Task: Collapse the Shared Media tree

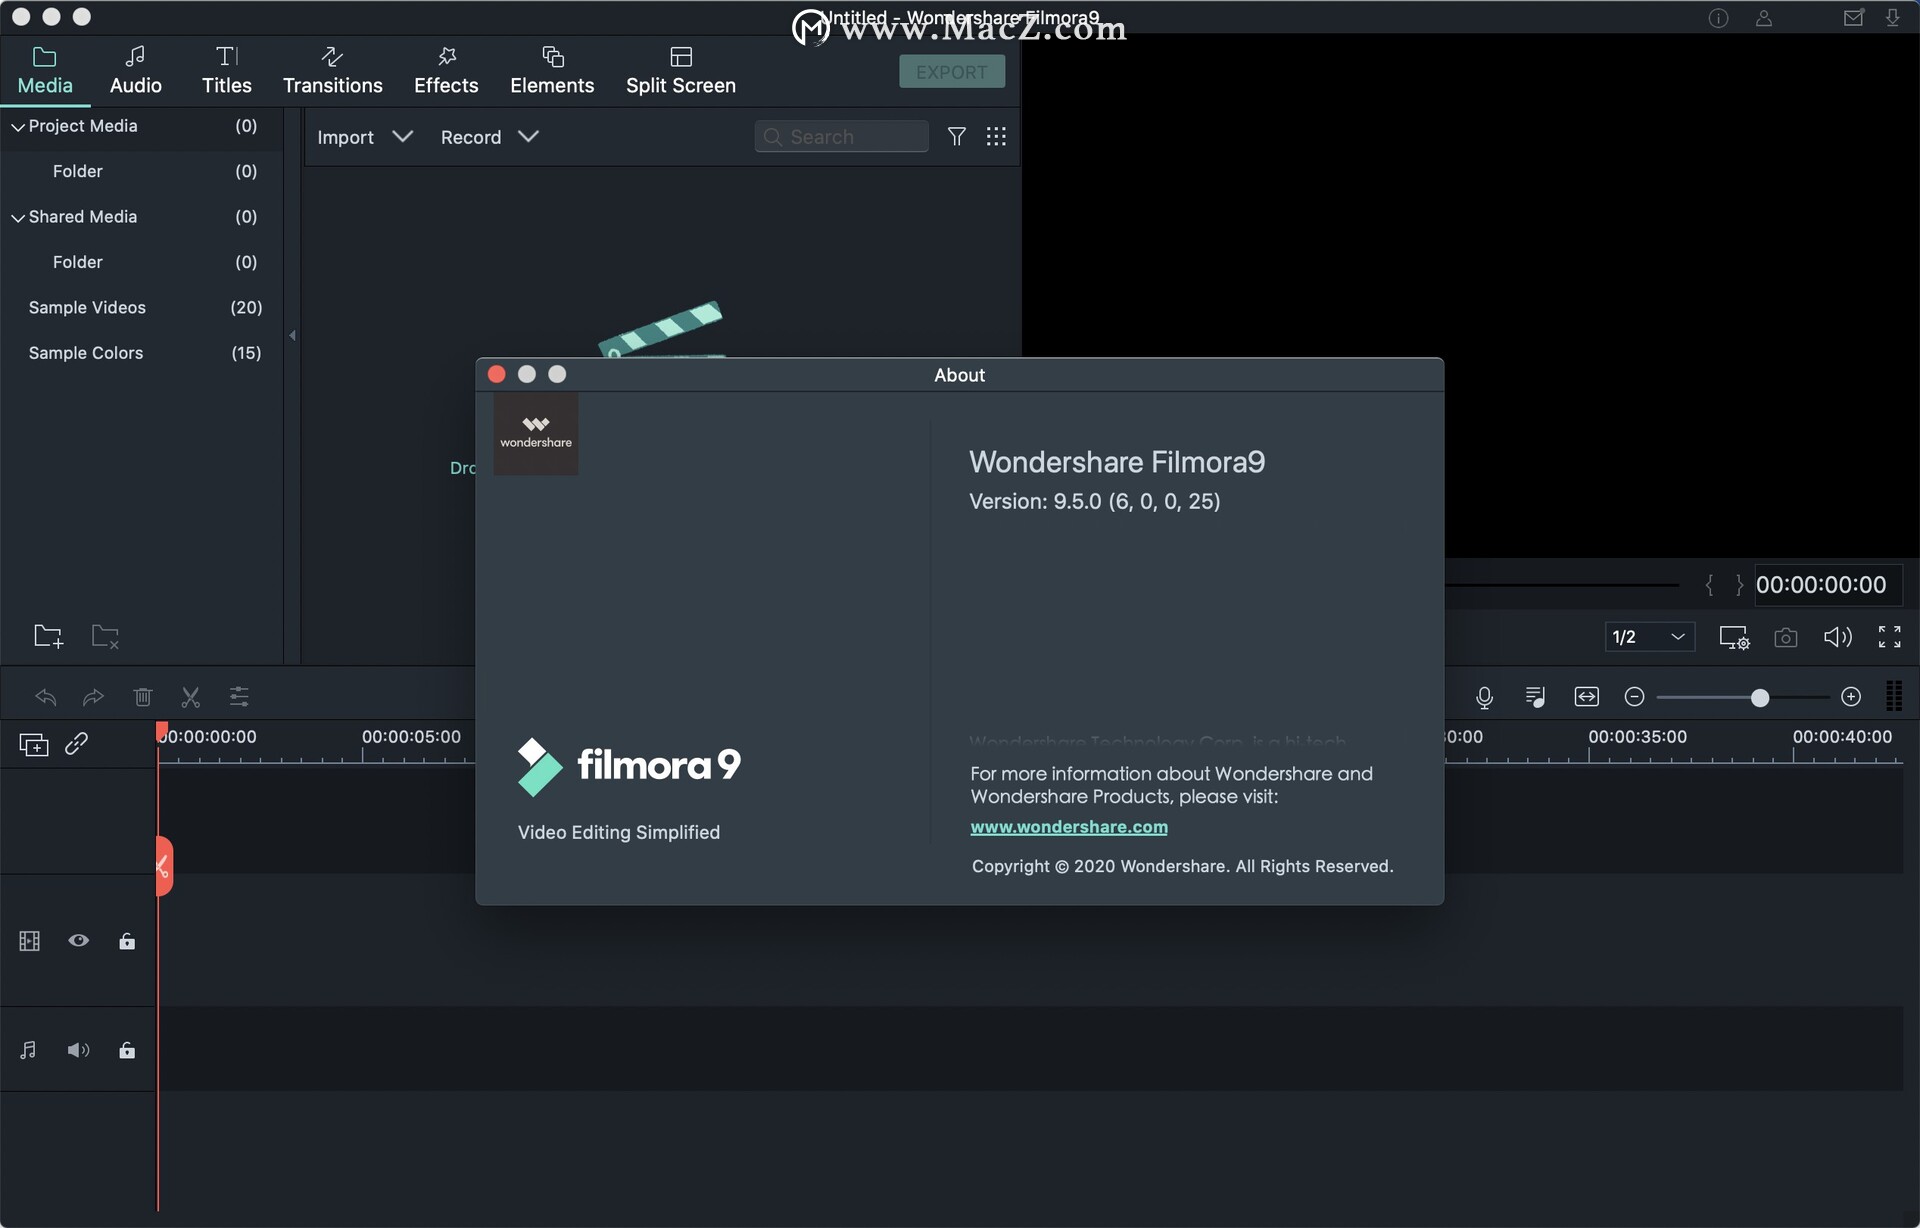Action: pyautogui.click(x=18, y=218)
